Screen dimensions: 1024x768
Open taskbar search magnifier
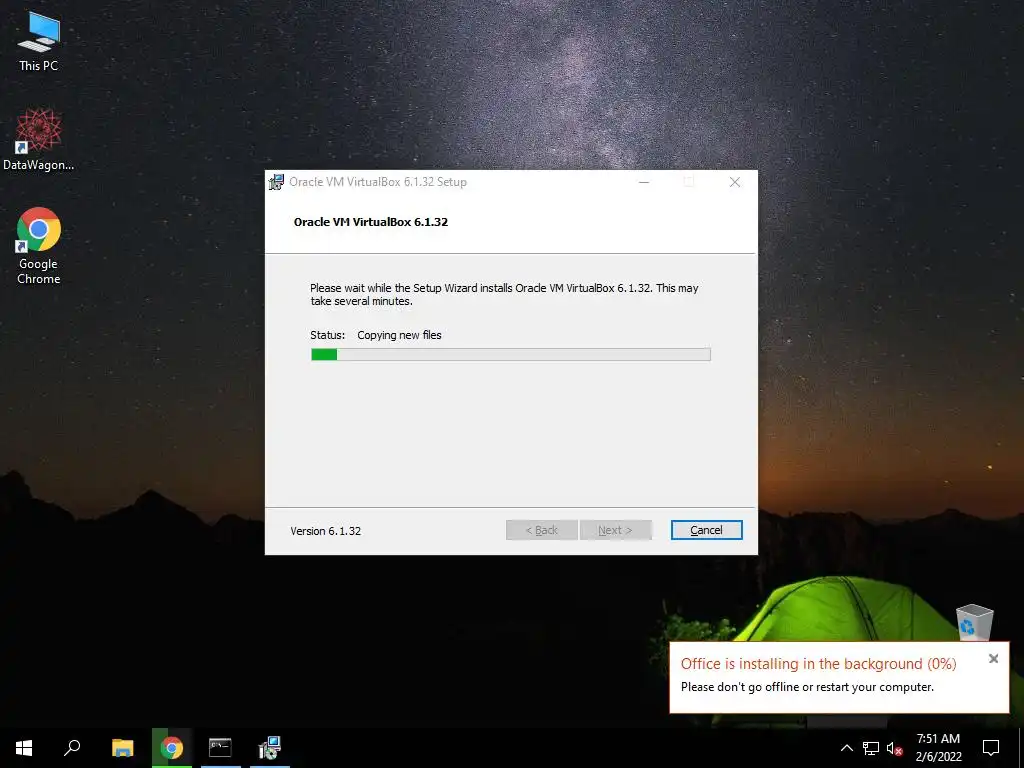(72, 748)
